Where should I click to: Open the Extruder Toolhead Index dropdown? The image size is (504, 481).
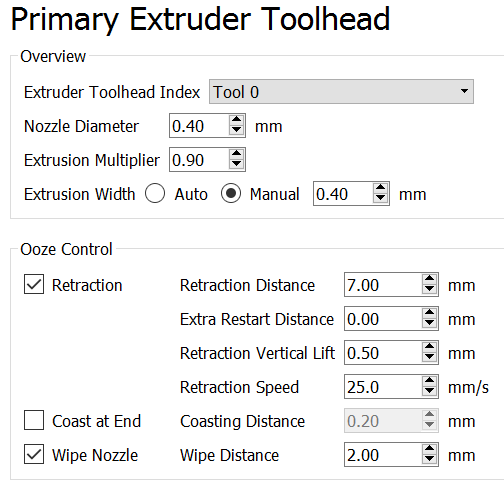click(341, 92)
